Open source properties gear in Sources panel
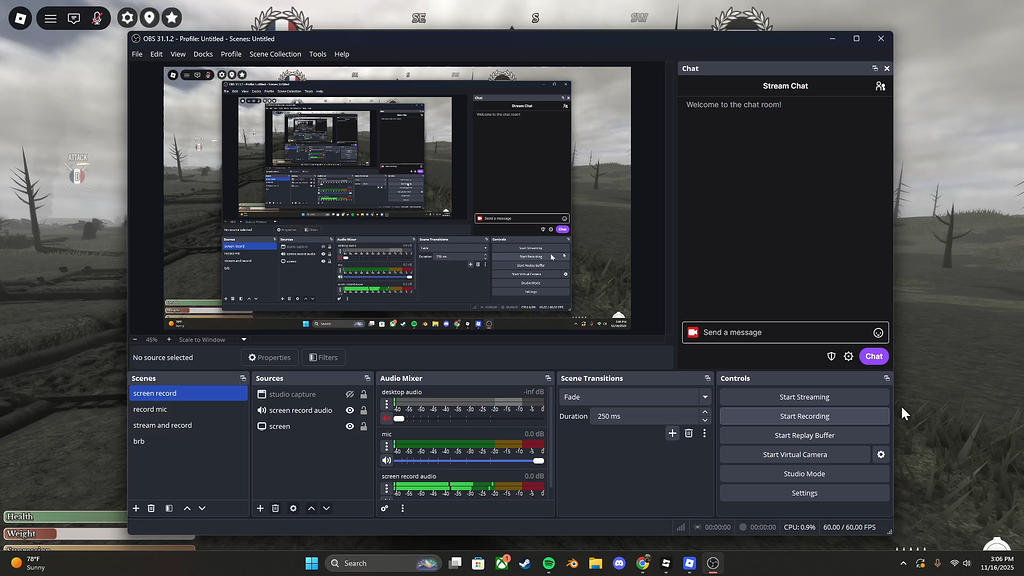Viewport: 1024px width, 576px height. 293,508
